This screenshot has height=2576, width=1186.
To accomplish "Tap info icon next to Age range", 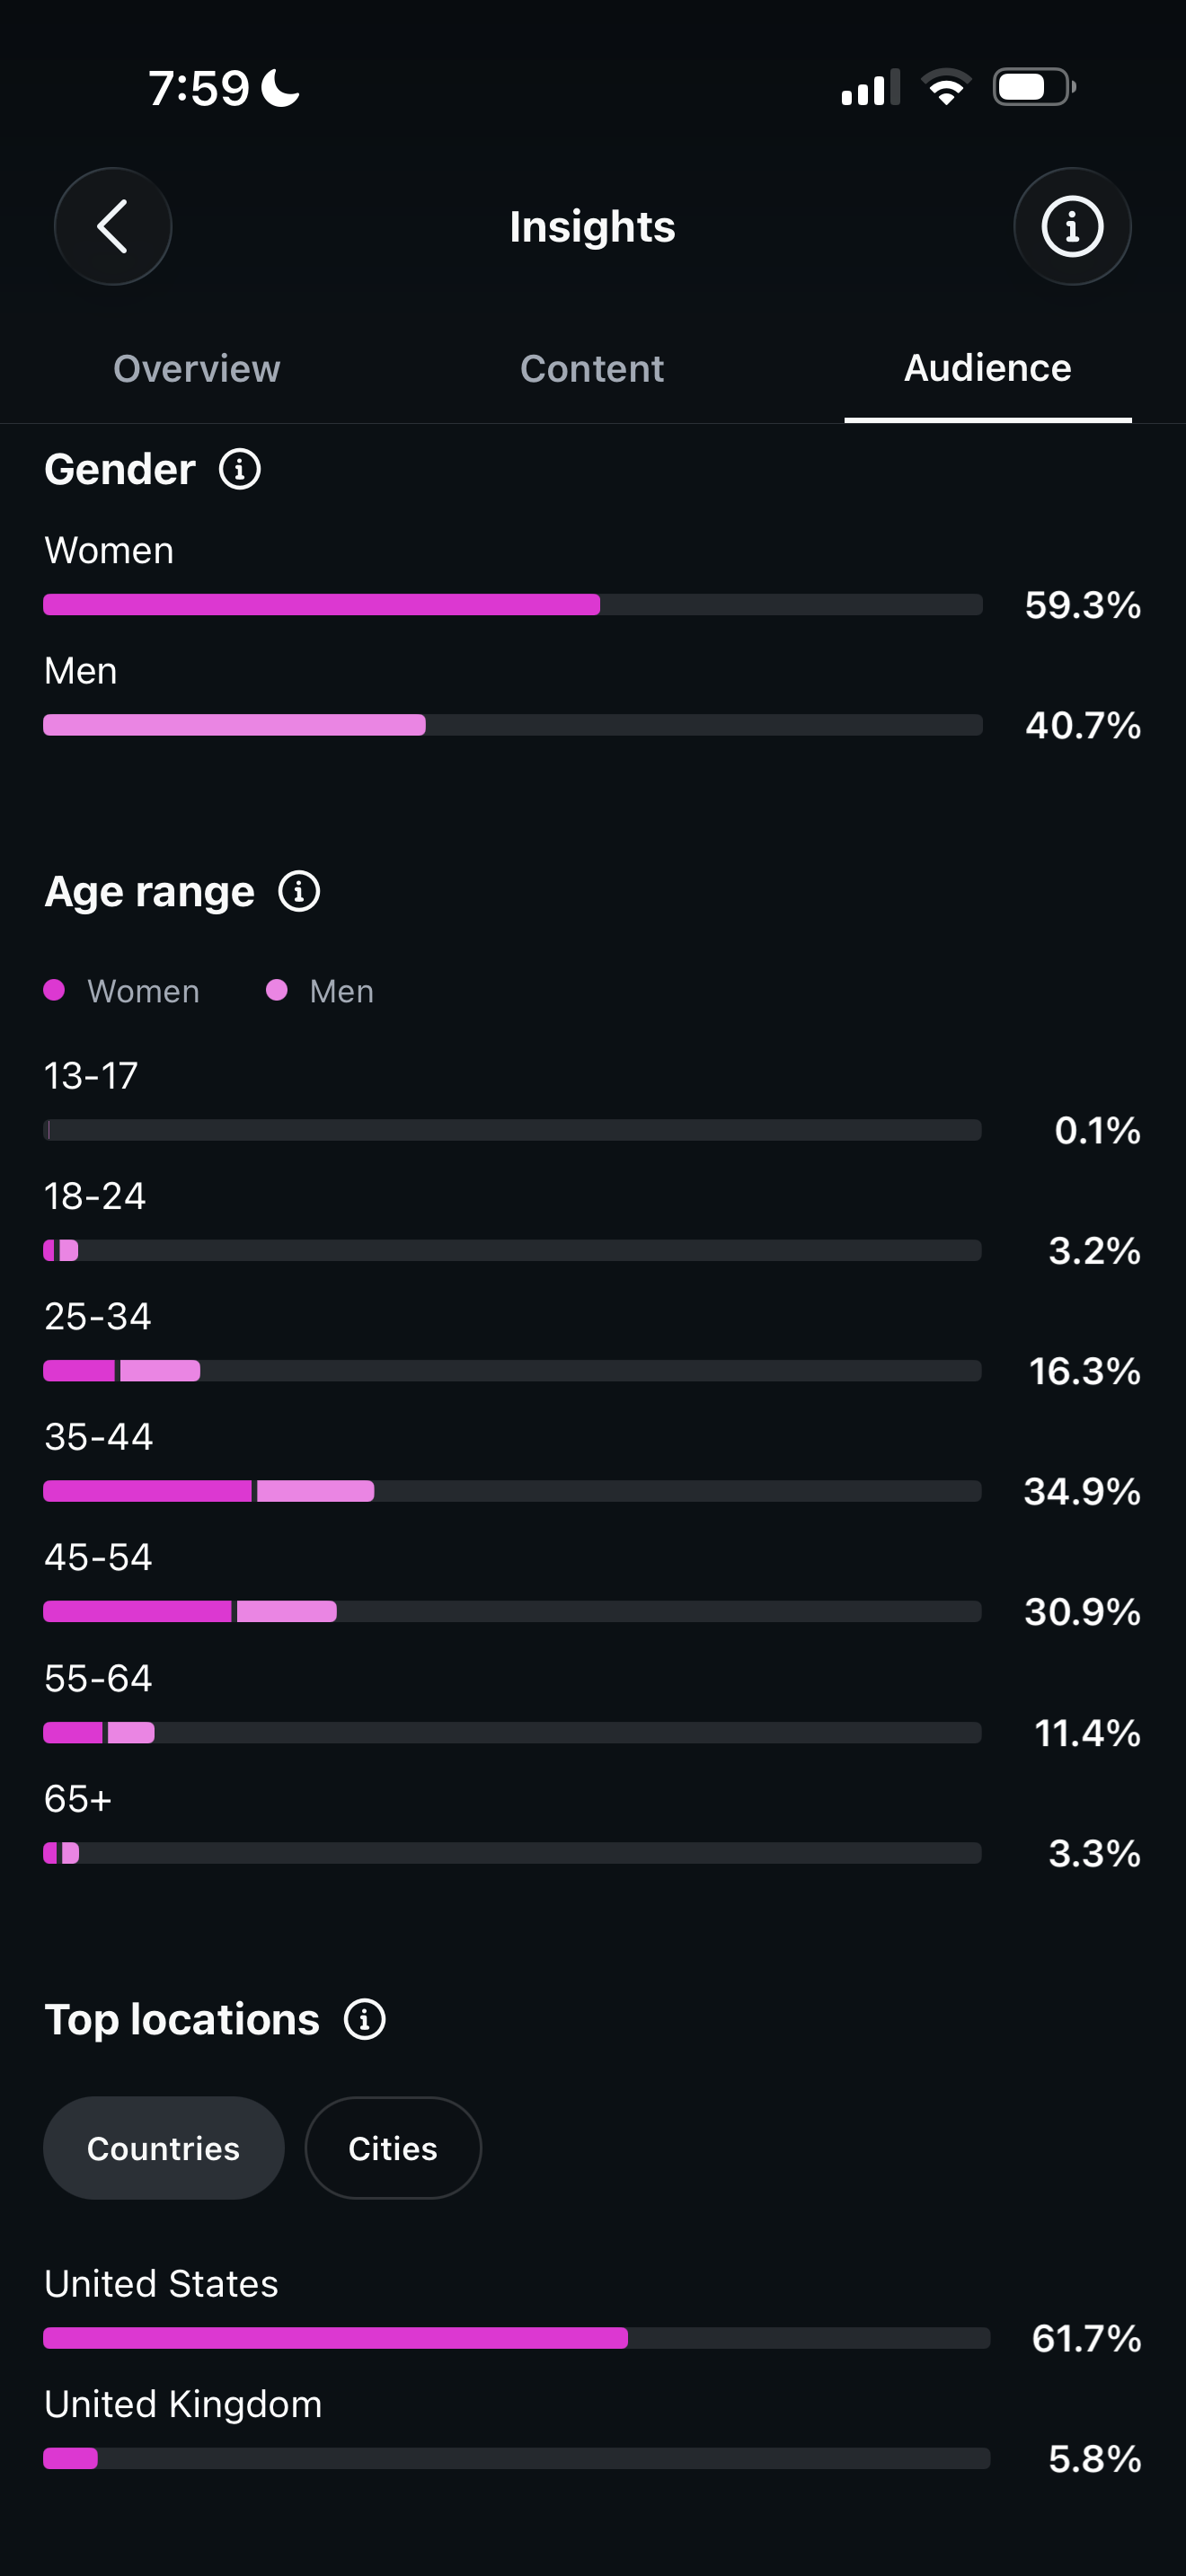I will click(x=299, y=891).
